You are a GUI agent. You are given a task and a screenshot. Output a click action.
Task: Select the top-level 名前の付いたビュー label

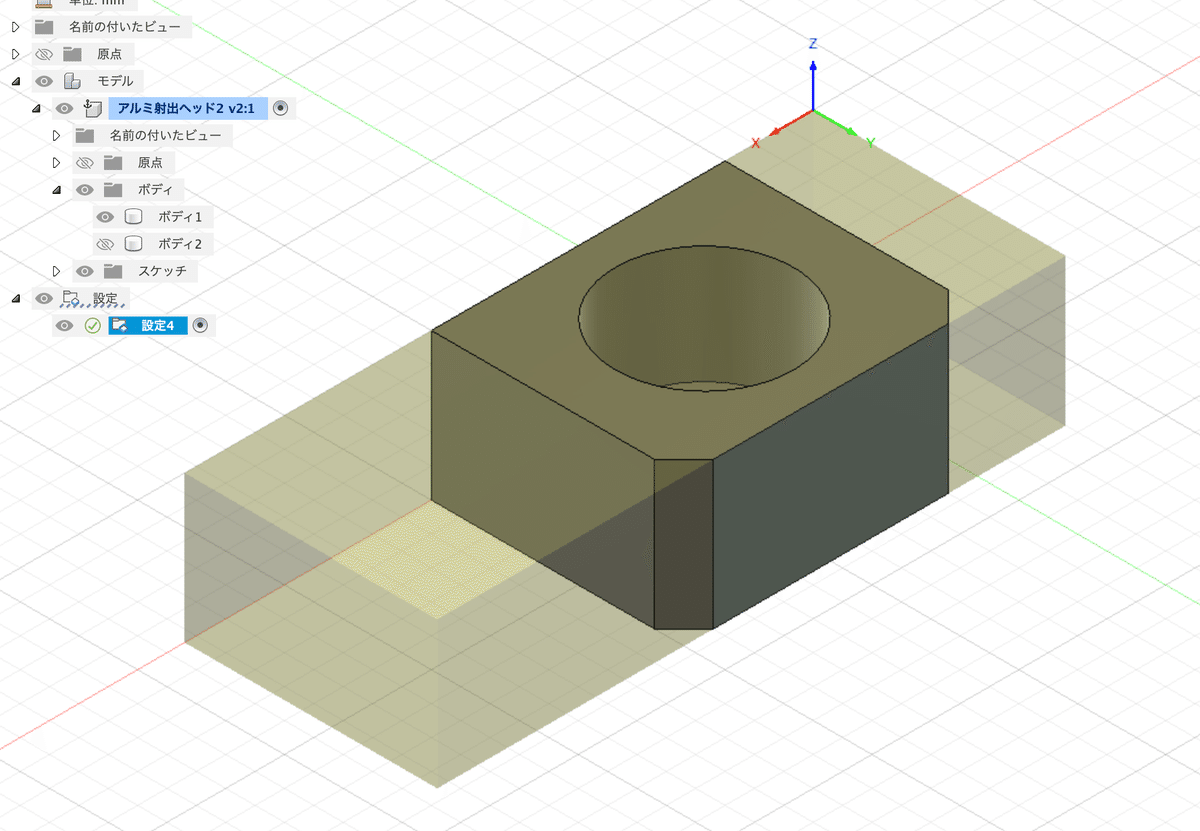click(125, 27)
